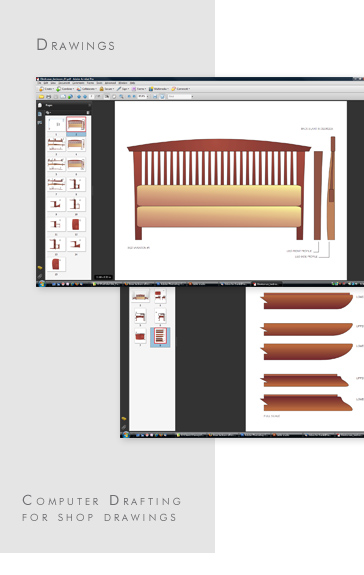364x575 pixels.
Task: Open the File menu
Action: (40, 83)
